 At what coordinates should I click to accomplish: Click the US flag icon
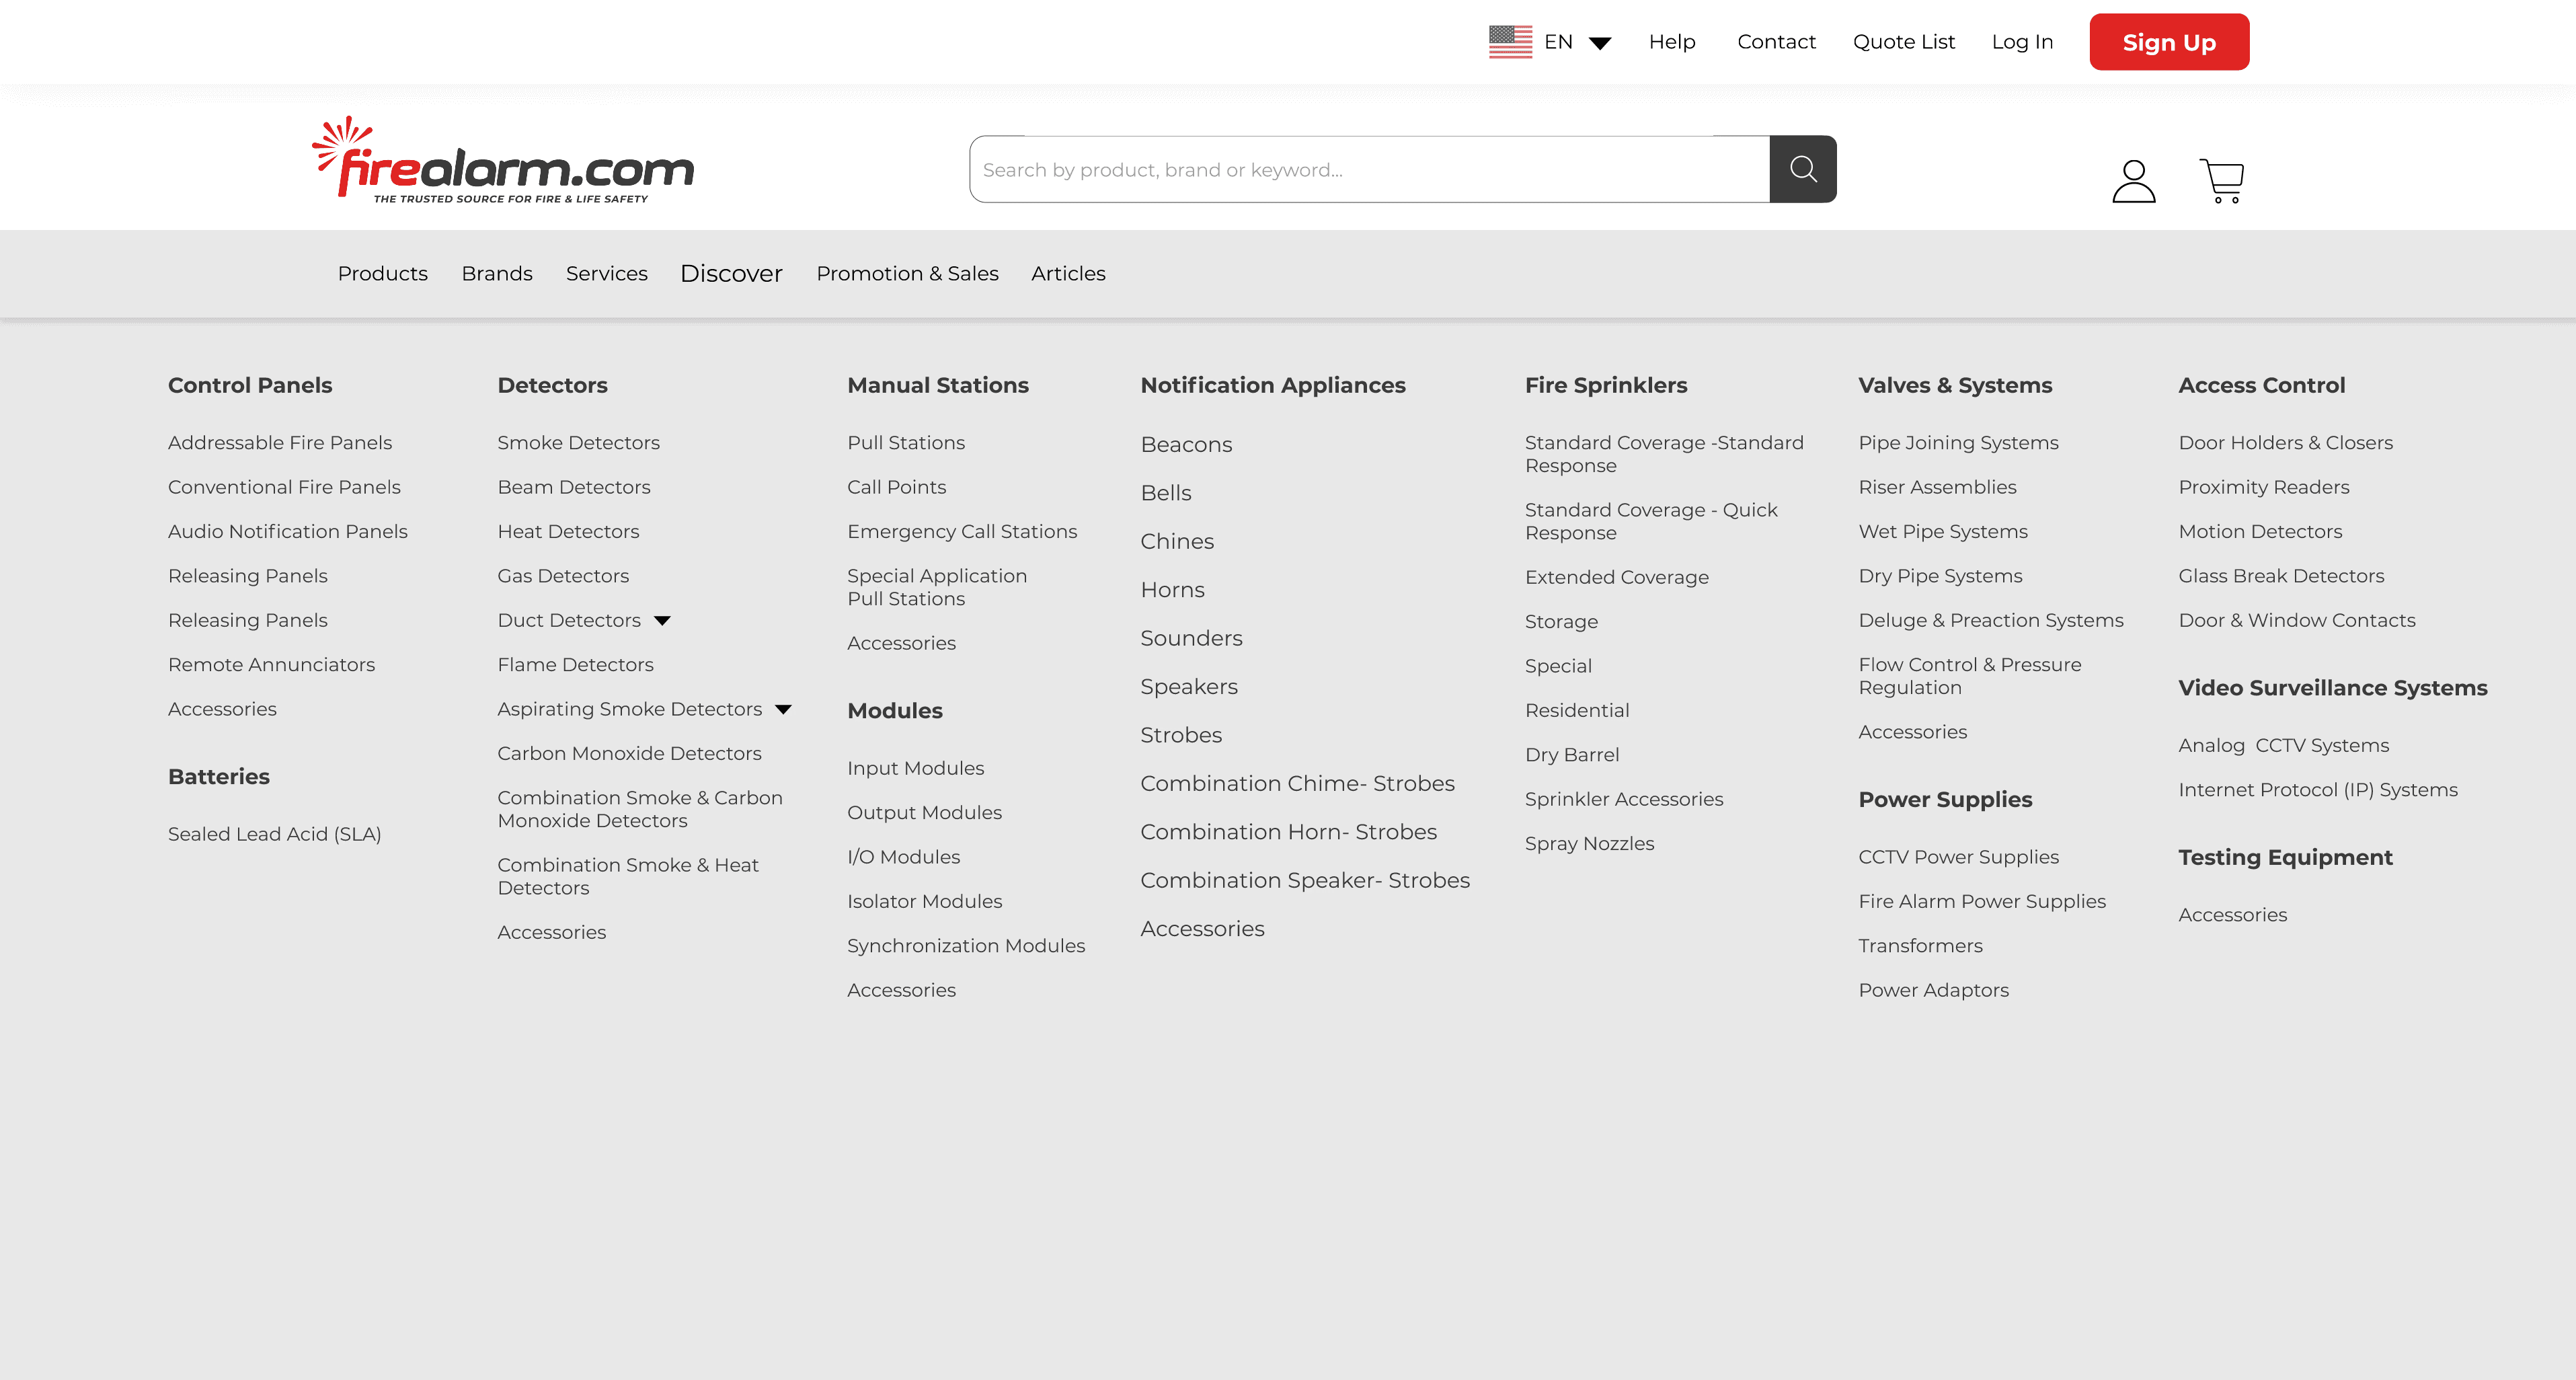coord(1510,42)
